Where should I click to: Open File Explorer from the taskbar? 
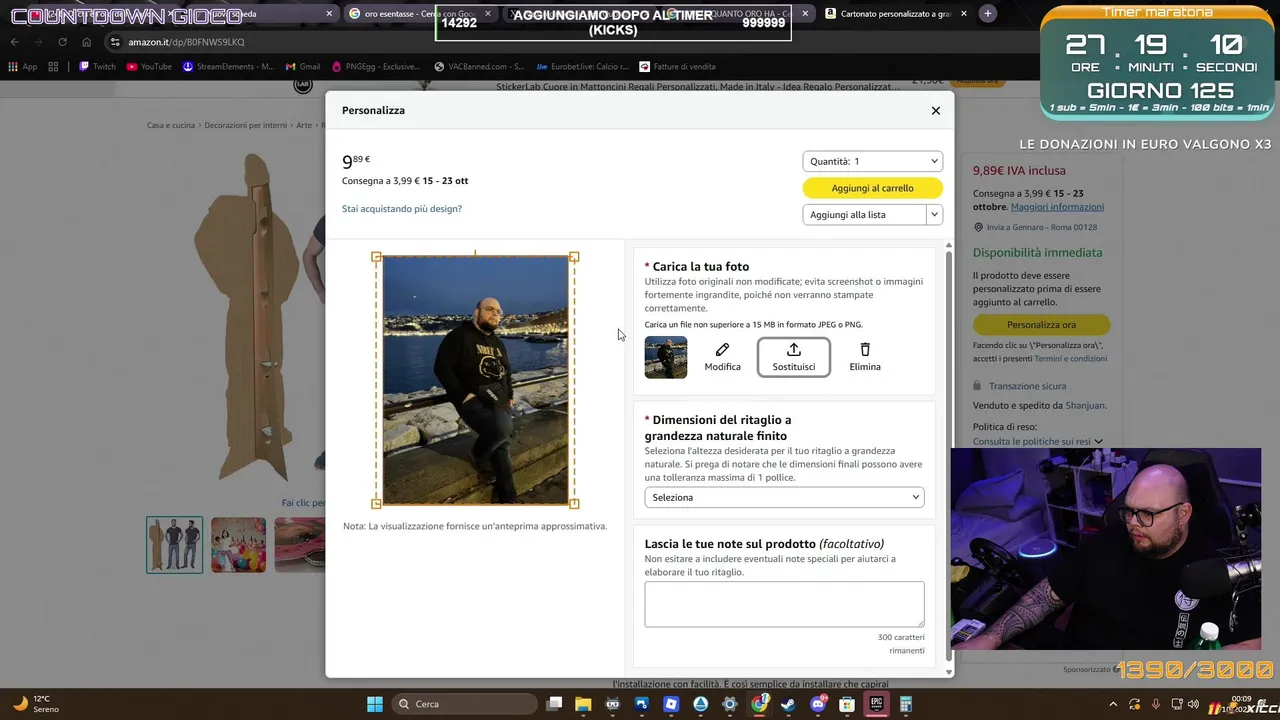point(583,704)
